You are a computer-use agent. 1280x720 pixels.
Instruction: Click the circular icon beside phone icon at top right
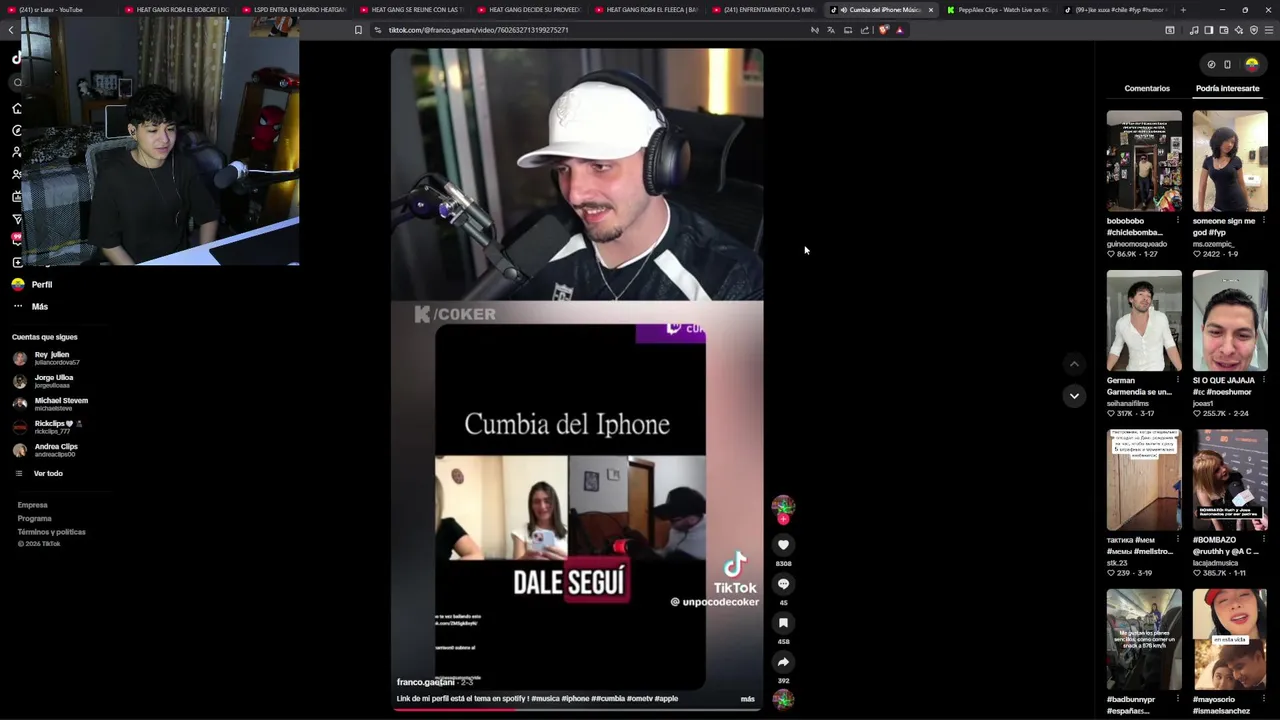(x=1211, y=65)
